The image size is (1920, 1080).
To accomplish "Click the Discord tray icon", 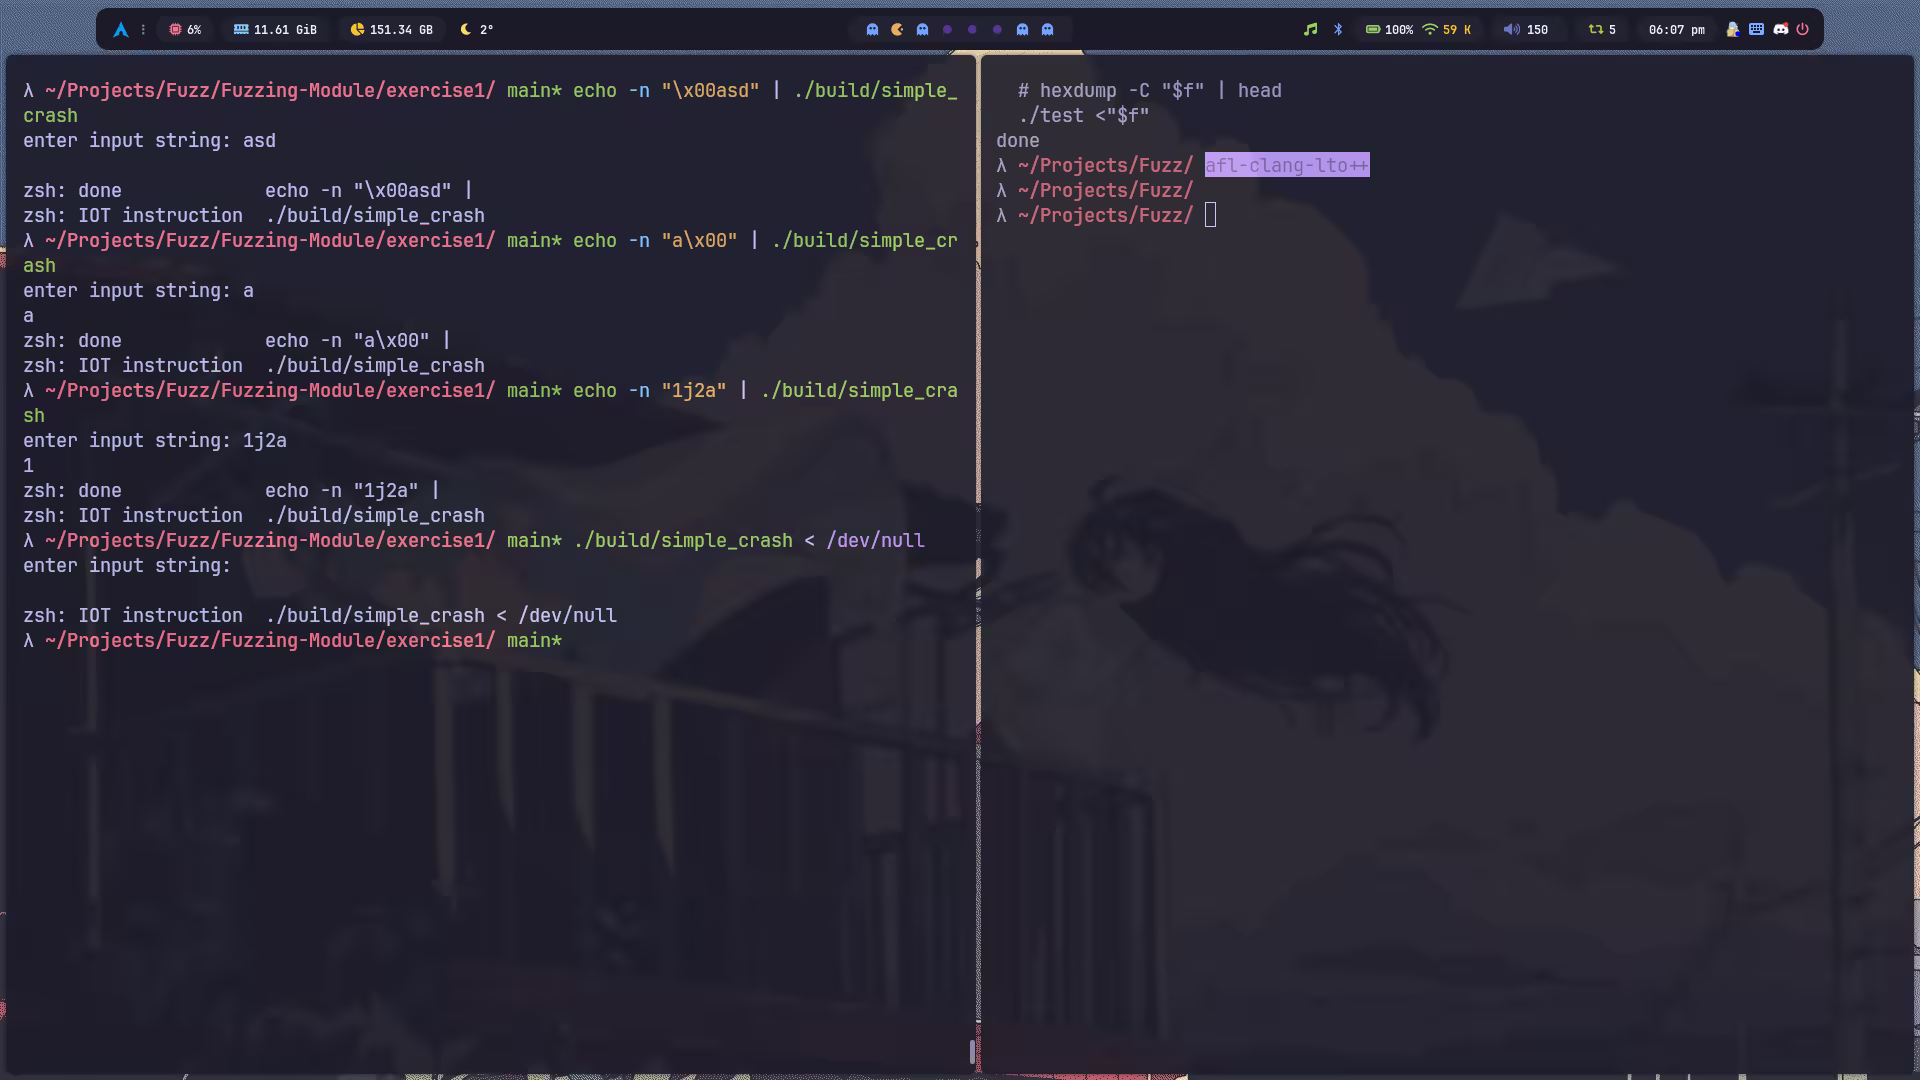I will (x=1781, y=30).
